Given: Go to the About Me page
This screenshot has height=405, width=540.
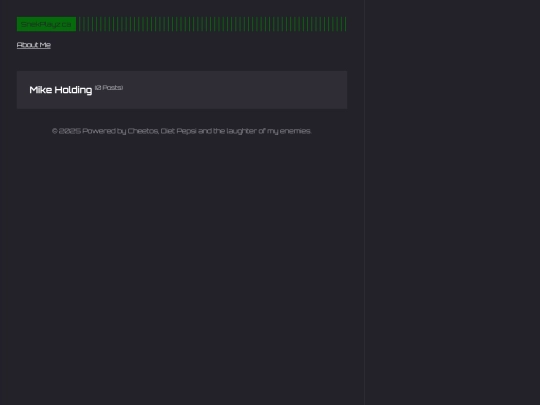Looking at the screenshot, I should point(34,45).
